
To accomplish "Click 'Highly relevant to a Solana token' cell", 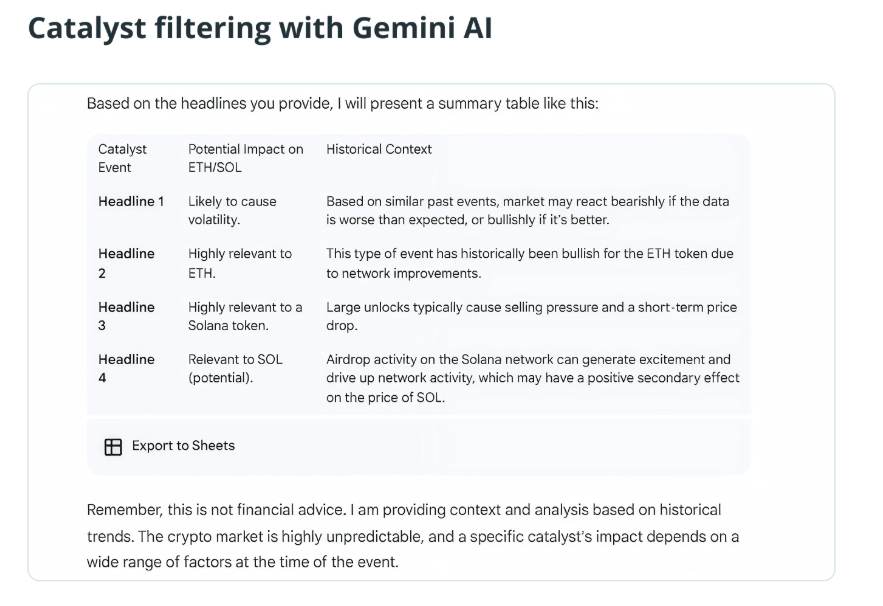I will click(x=245, y=316).
